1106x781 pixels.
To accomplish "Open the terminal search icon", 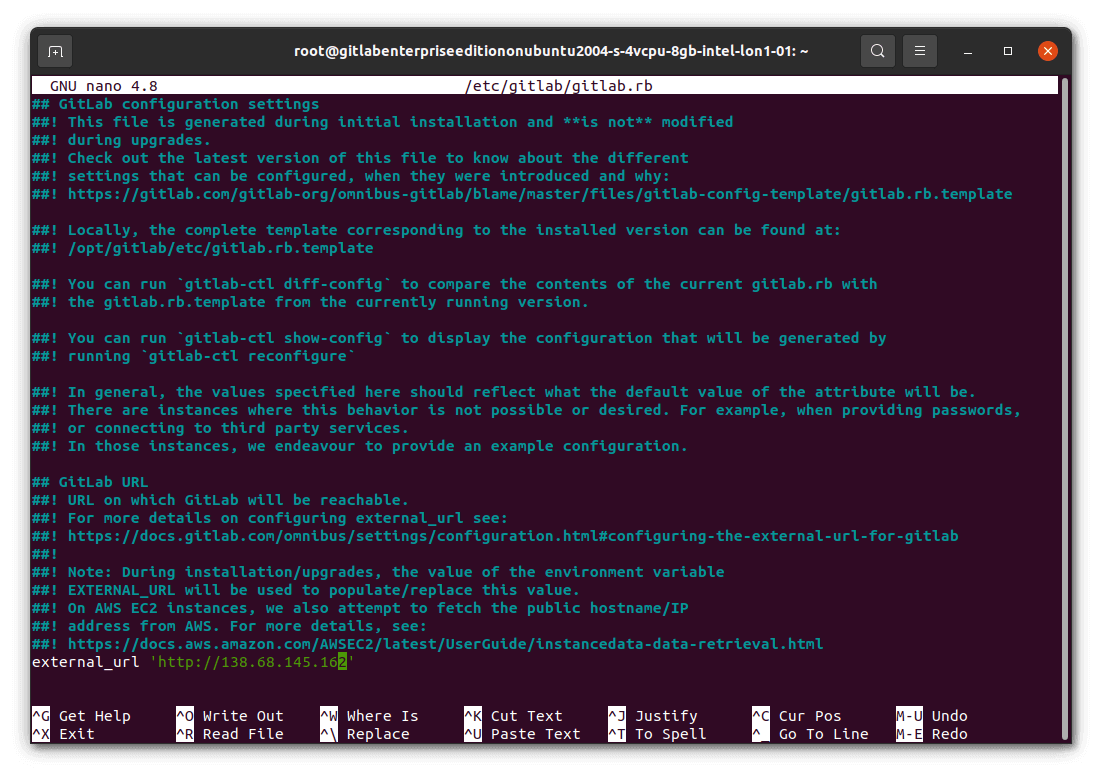I will 878,51.
